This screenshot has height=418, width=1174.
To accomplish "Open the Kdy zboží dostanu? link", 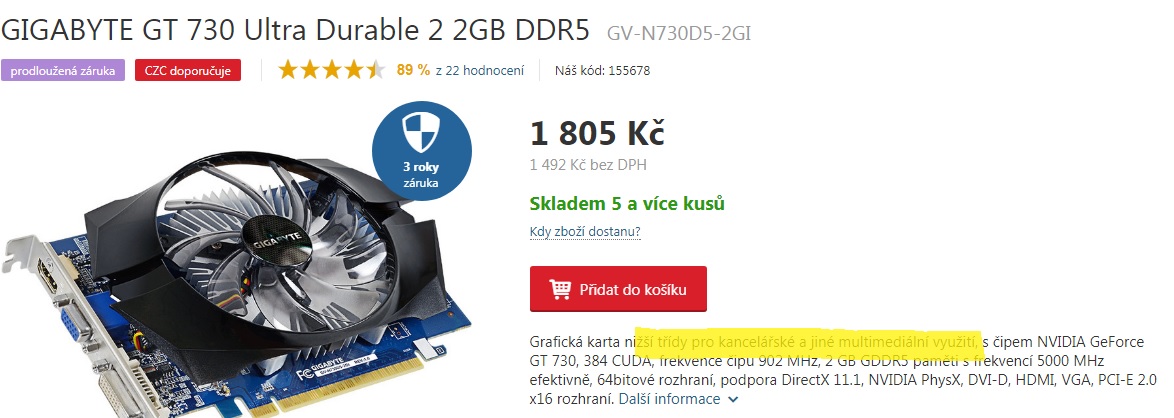I will click(x=586, y=231).
